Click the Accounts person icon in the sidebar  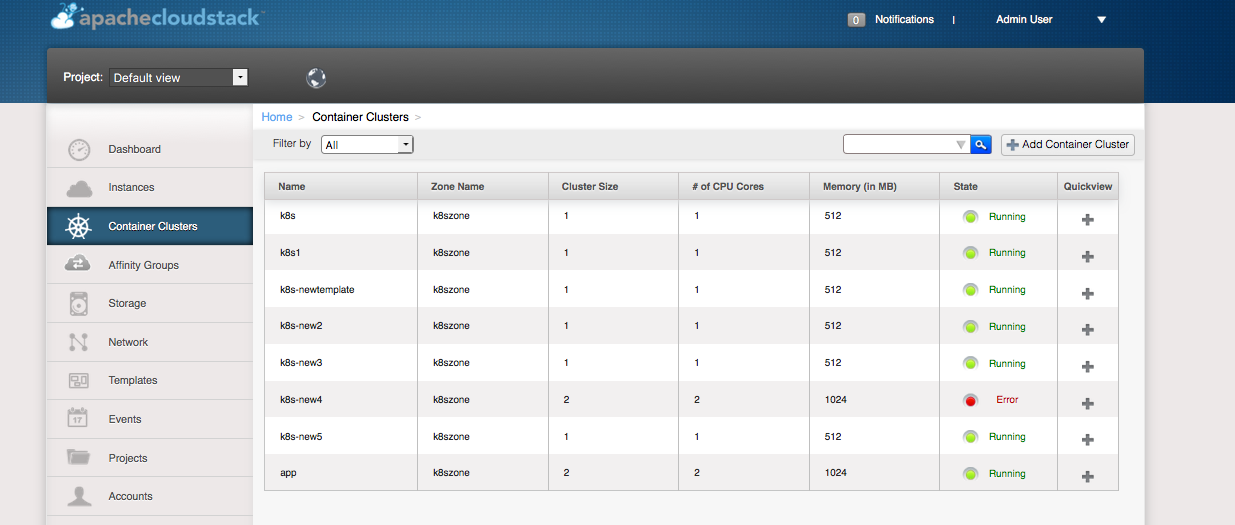pyautogui.click(x=79, y=496)
